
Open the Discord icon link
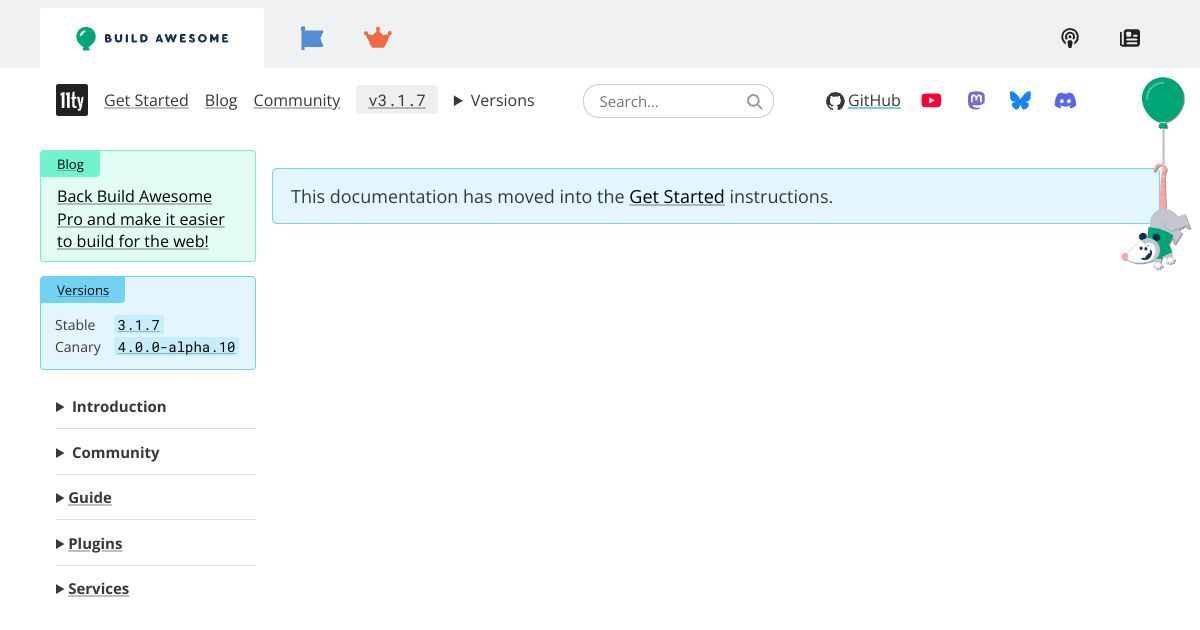pos(1066,100)
